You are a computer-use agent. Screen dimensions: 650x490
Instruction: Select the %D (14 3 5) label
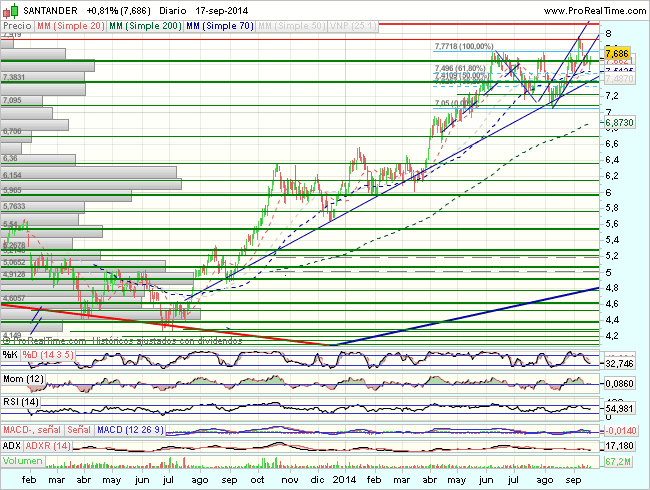coord(48,355)
